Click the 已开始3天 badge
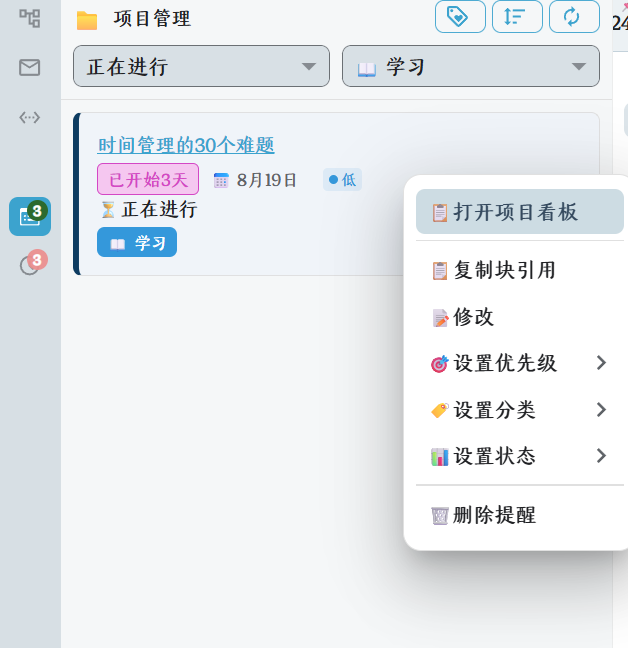This screenshot has height=648, width=628. [148, 179]
